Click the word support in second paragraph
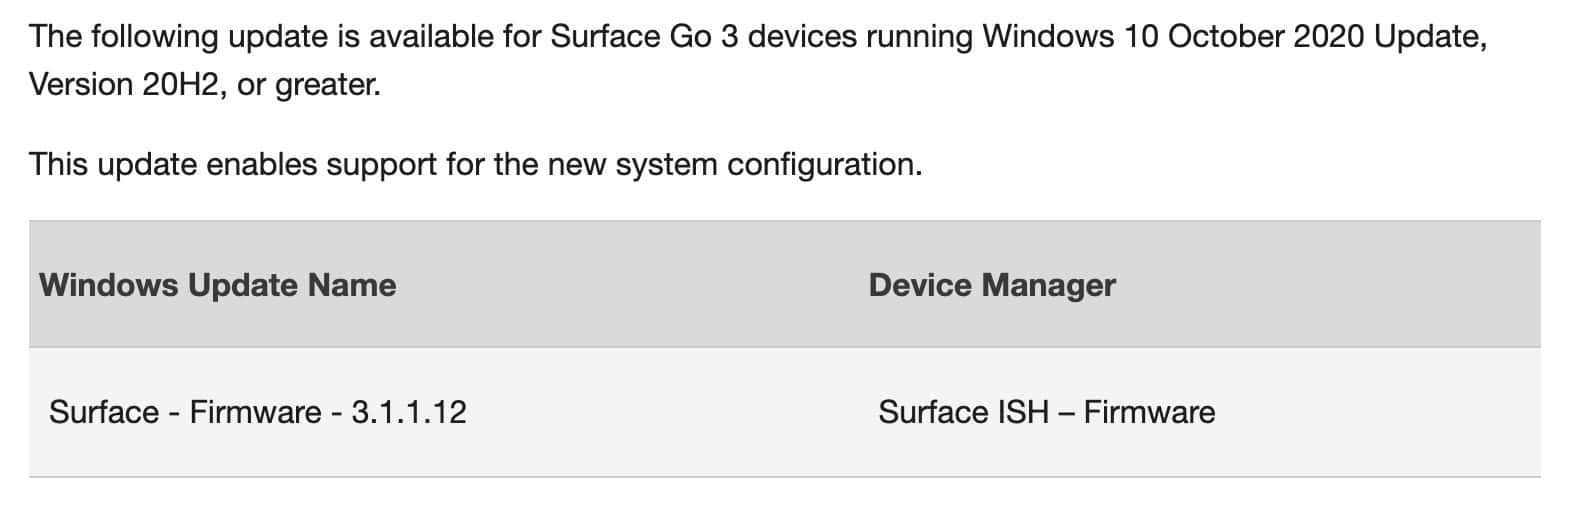 [x=382, y=165]
